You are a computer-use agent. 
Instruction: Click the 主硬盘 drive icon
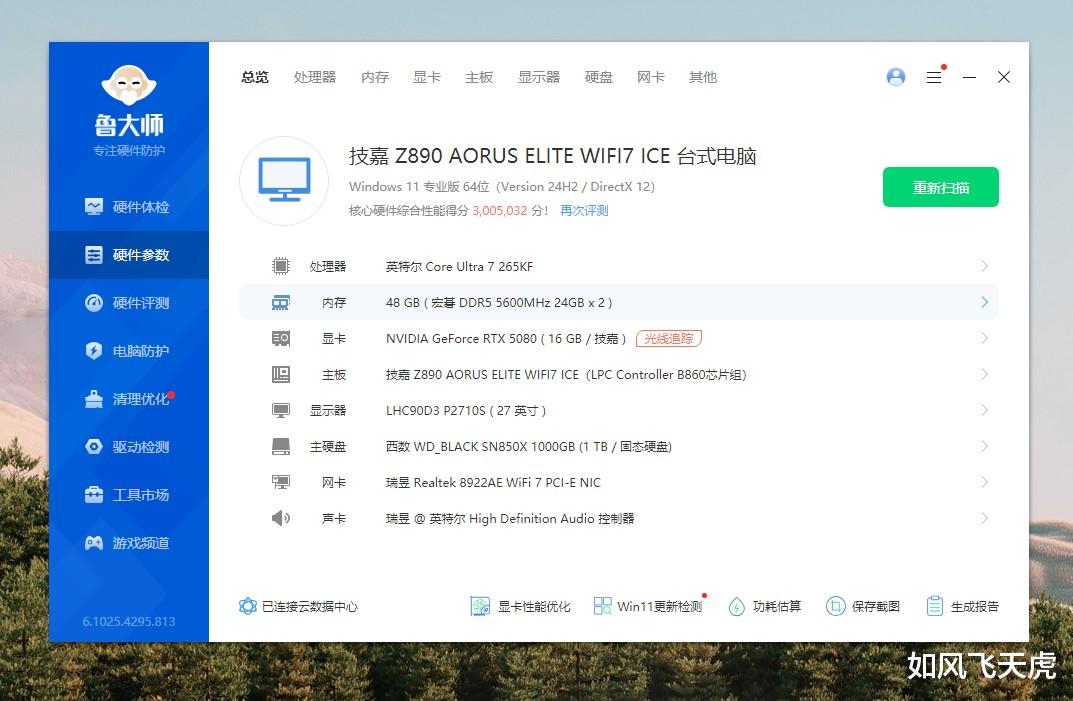pos(281,446)
